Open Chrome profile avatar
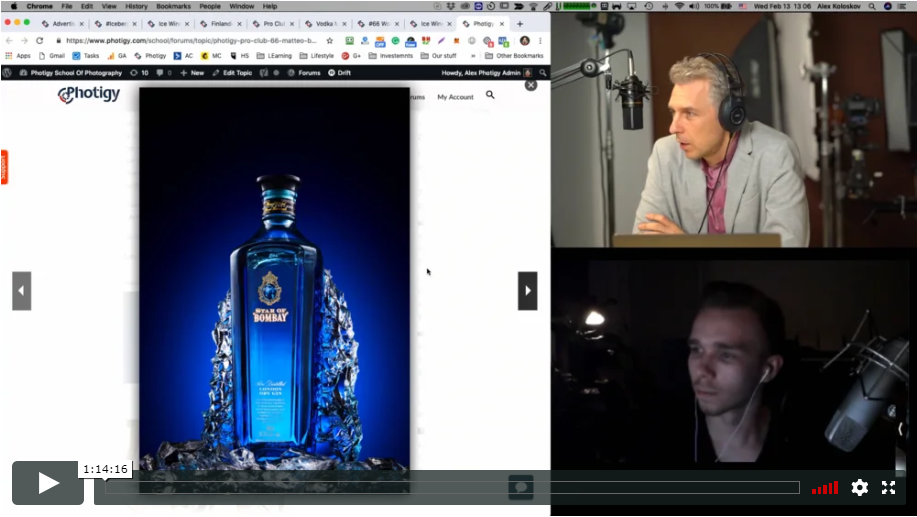This screenshot has width=917, height=517. click(525, 40)
